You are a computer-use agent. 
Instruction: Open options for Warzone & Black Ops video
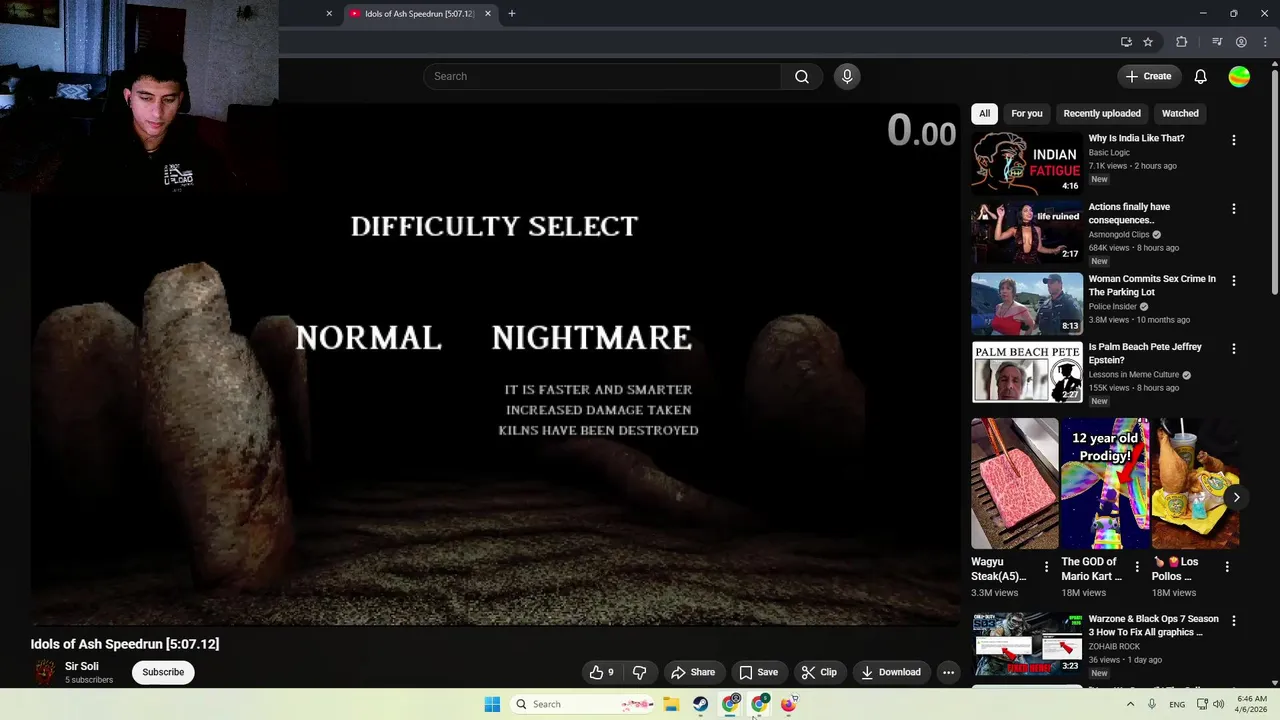coord(1233,621)
